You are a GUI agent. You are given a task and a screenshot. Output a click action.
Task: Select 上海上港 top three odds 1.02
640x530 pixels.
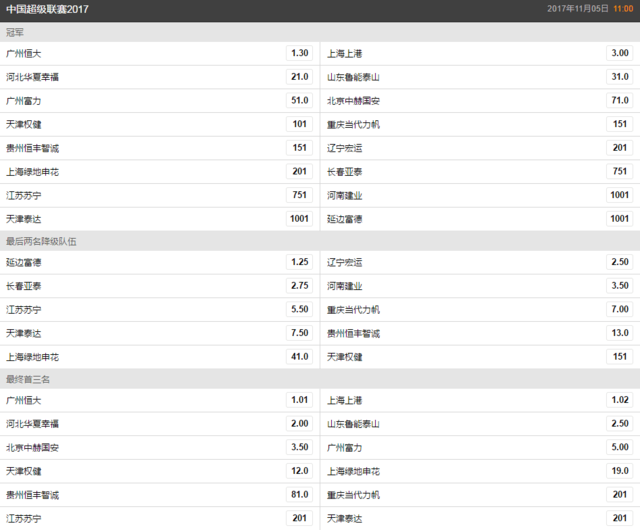click(x=620, y=400)
